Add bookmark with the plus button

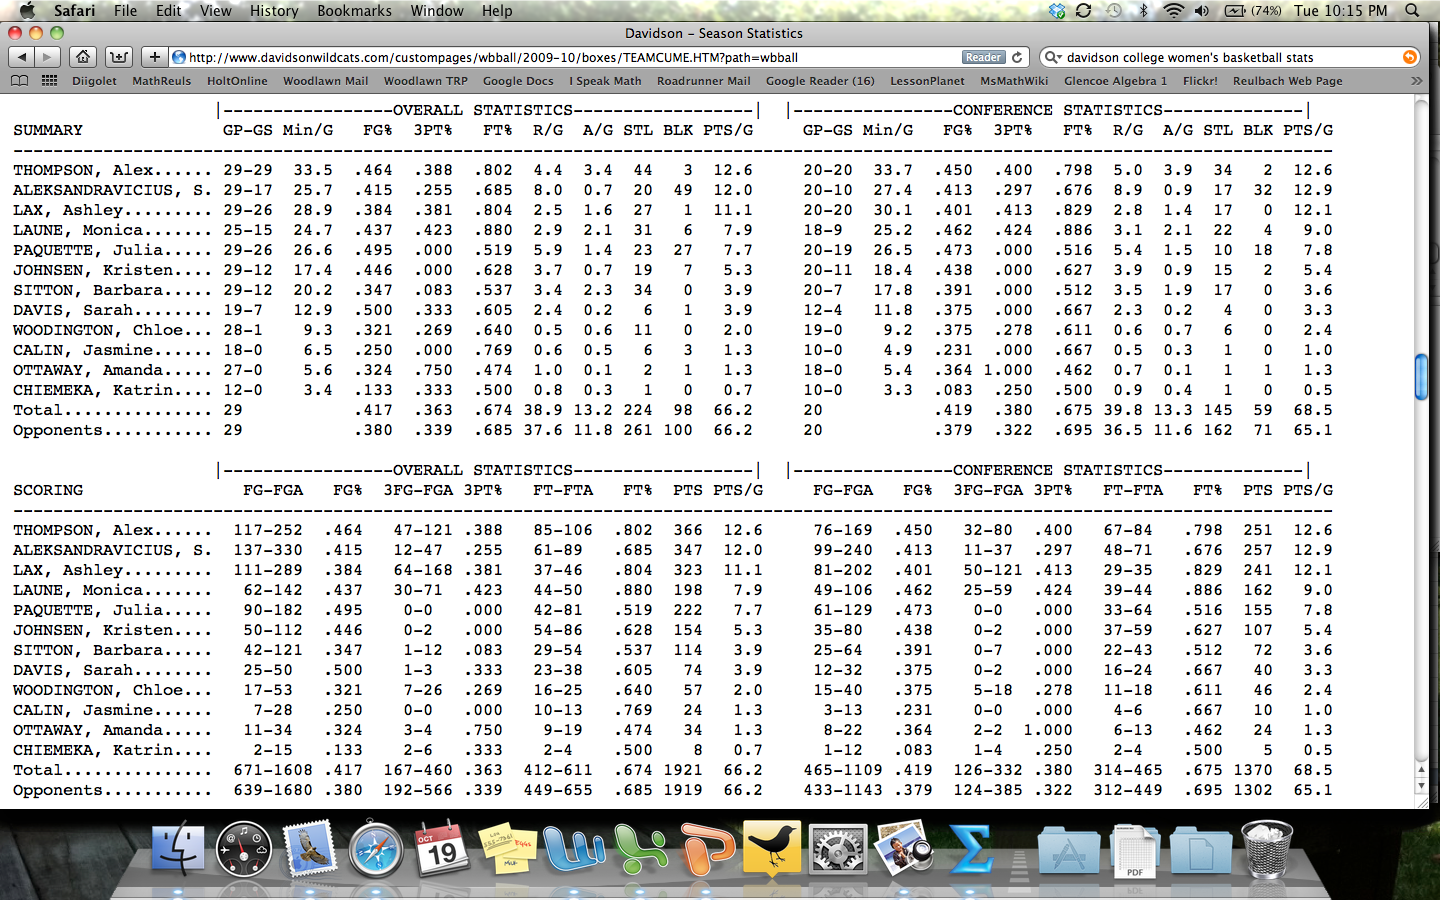pos(154,57)
